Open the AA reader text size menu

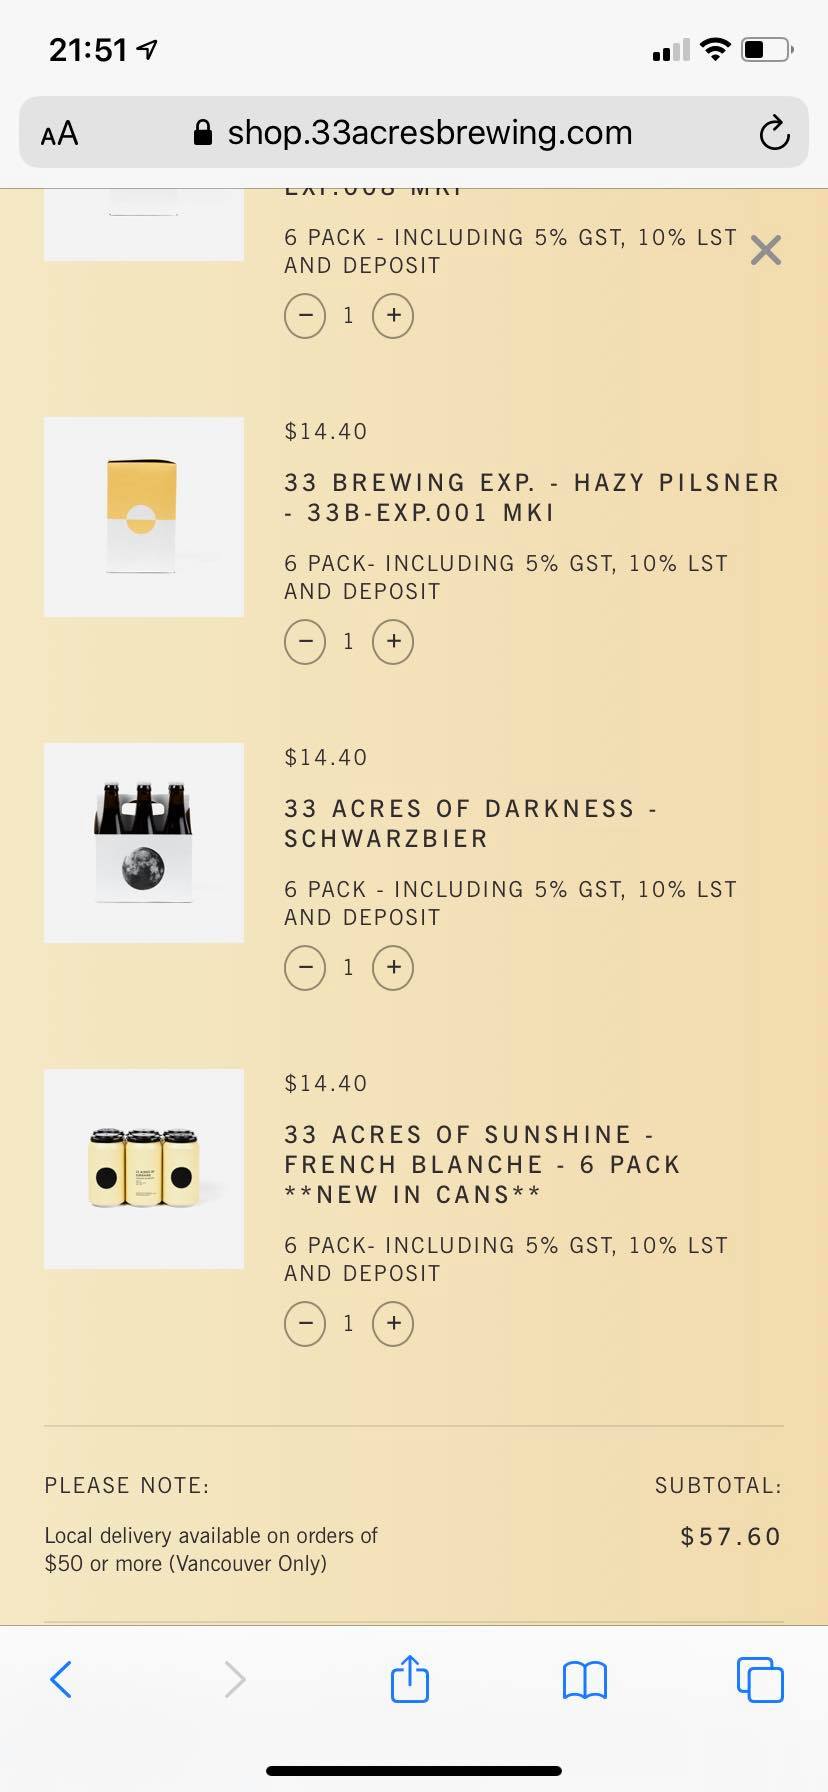tap(59, 133)
